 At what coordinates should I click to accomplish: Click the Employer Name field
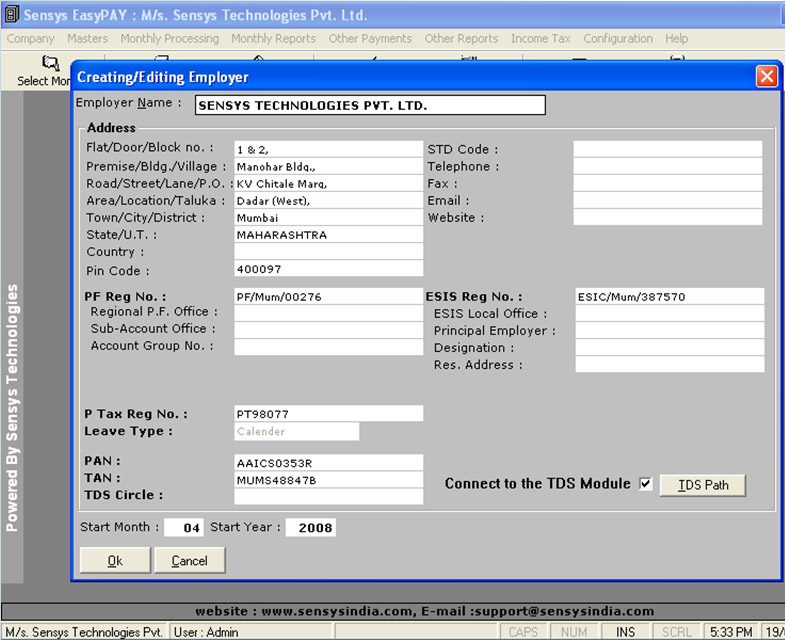(370, 105)
